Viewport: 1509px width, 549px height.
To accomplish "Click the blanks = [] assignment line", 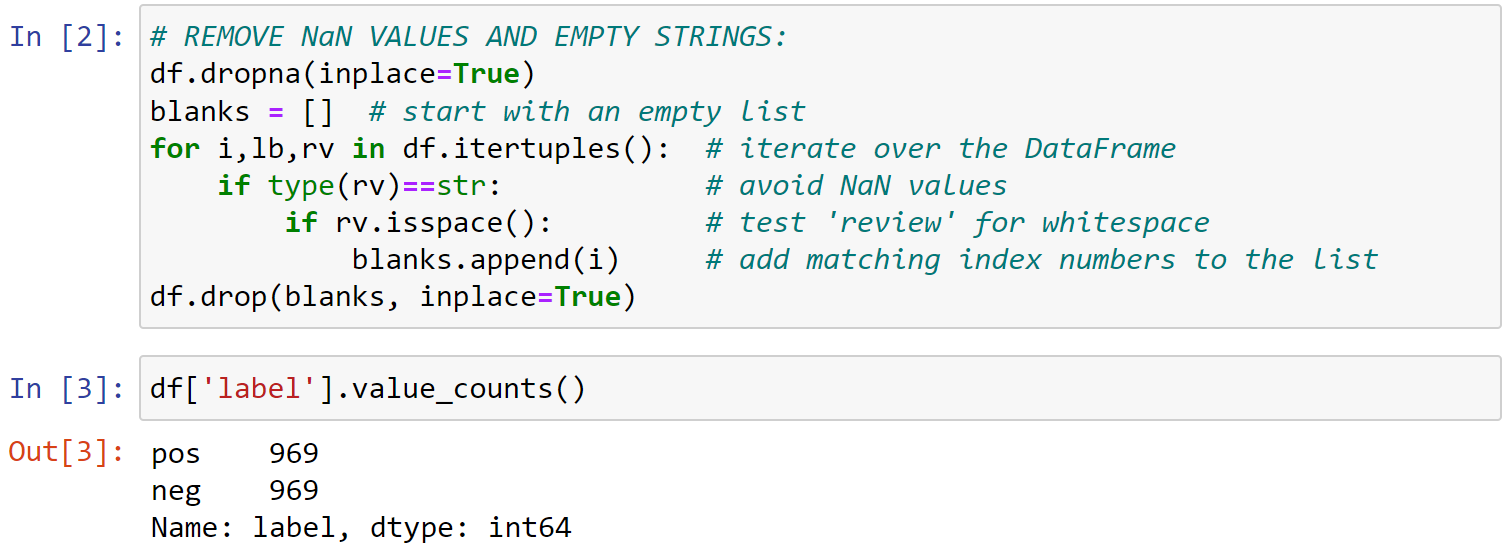I will pos(242,111).
